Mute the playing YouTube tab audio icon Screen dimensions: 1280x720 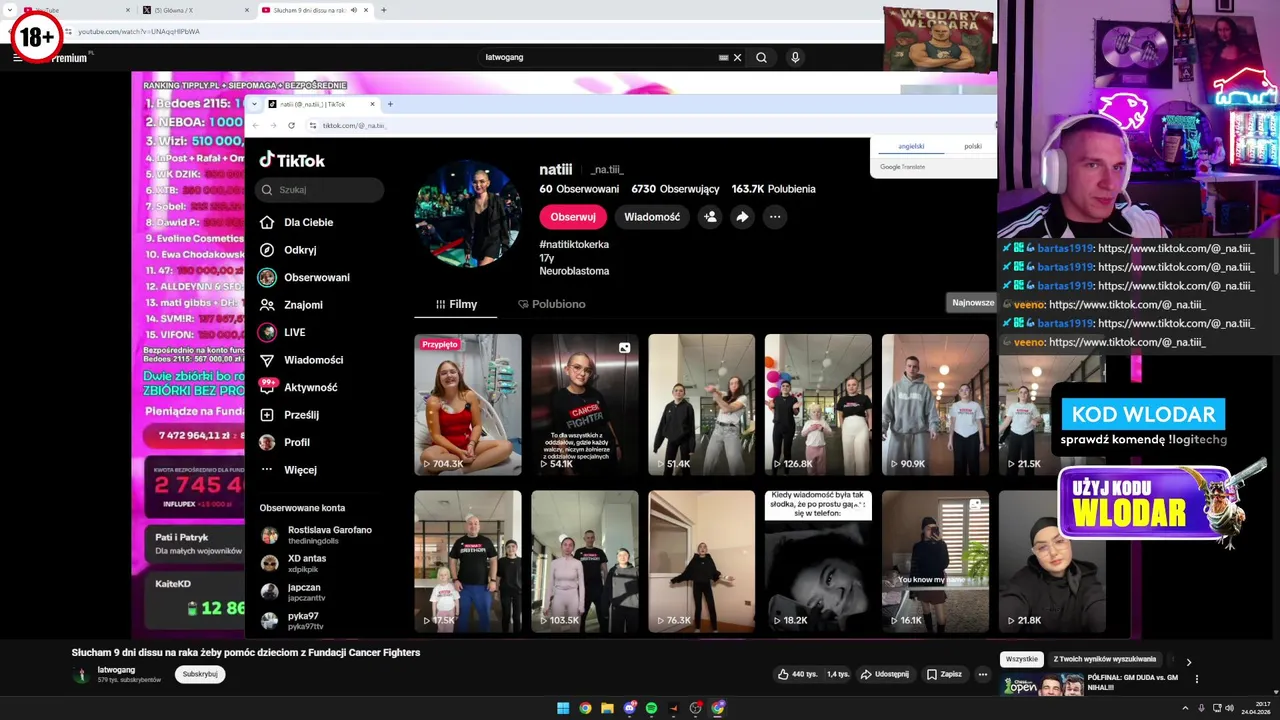click(x=353, y=10)
